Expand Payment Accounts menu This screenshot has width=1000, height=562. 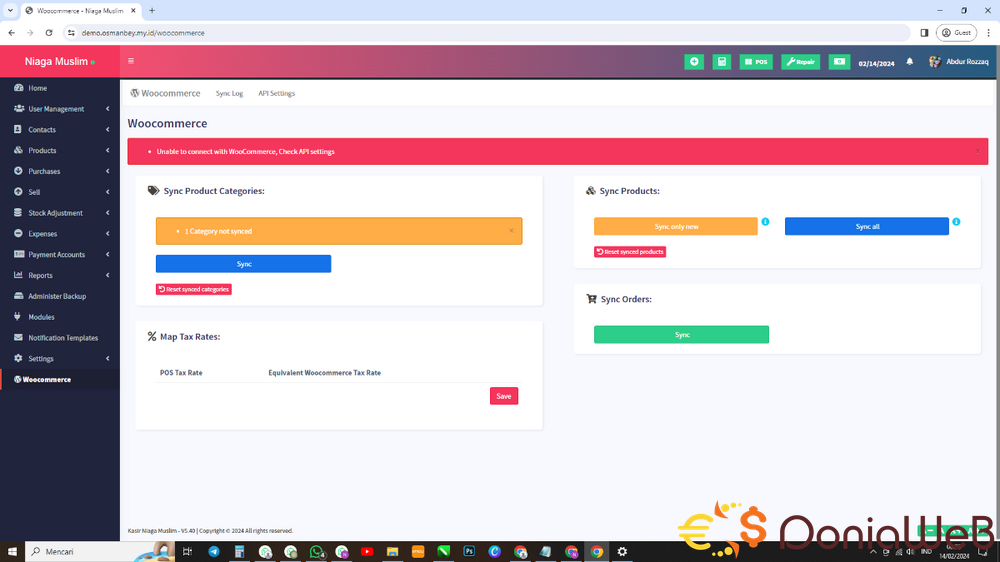[x=60, y=255]
